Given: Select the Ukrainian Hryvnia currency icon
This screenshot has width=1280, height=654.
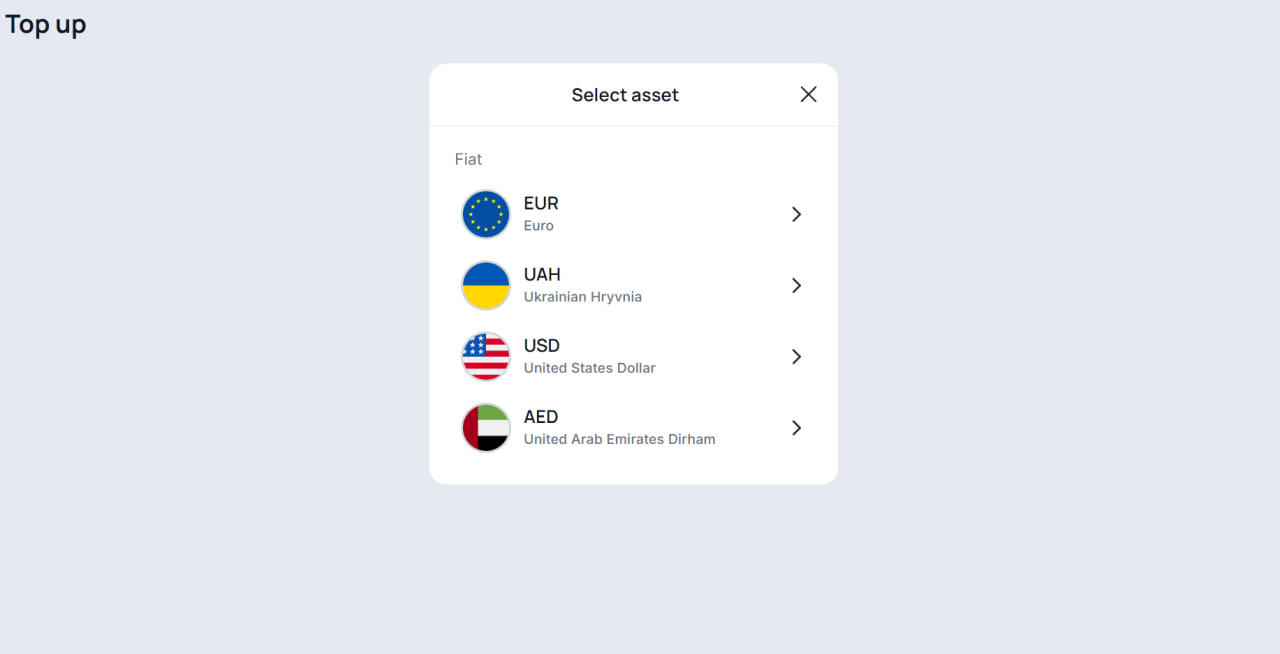Looking at the screenshot, I should tap(485, 285).
